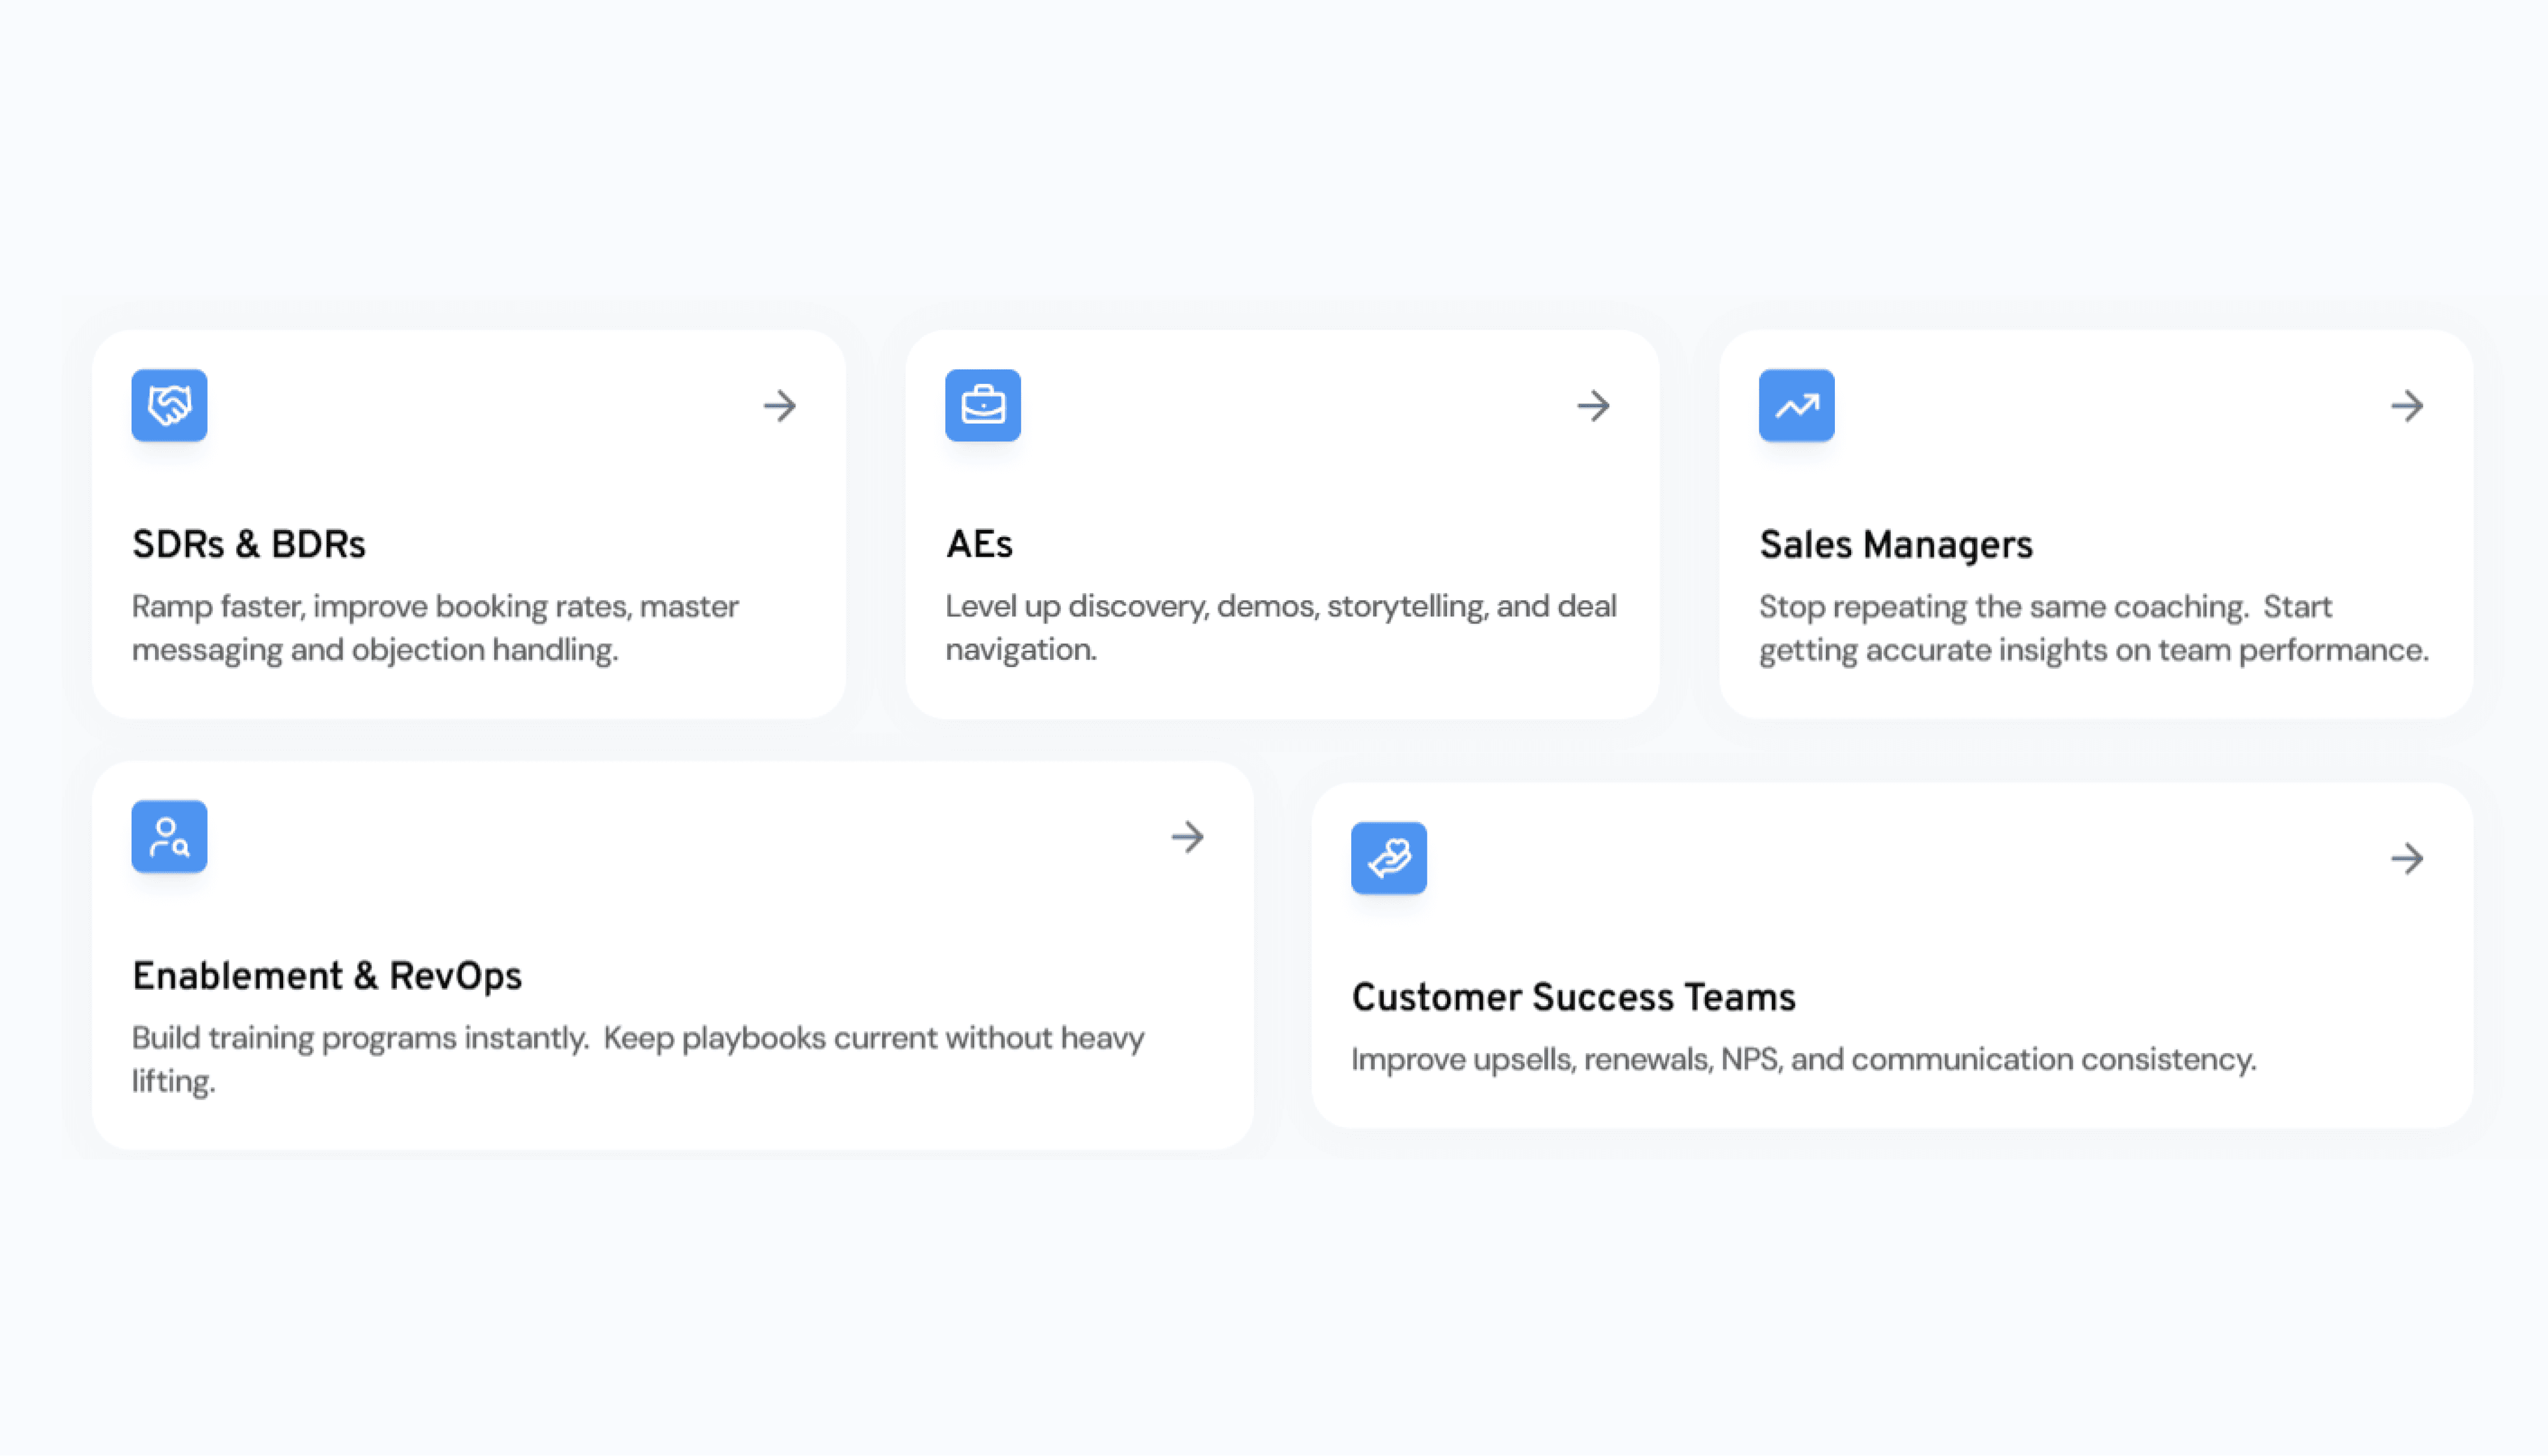The width and height of the screenshot is (2548, 1456).
Task: Click the arrow on SDRs & BDRs card
Action: [779, 406]
